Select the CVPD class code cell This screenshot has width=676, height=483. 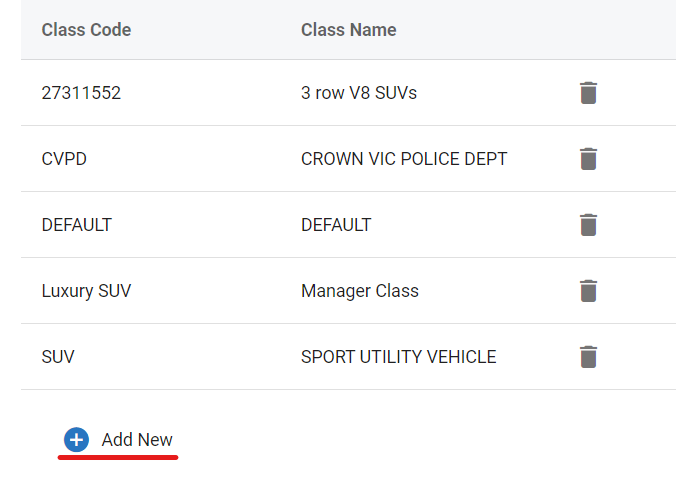tap(64, 159)
